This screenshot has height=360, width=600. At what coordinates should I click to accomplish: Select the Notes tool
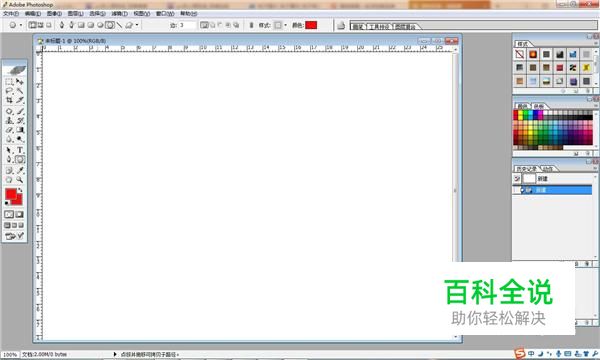pyautogui.click(x=9, y=171)
